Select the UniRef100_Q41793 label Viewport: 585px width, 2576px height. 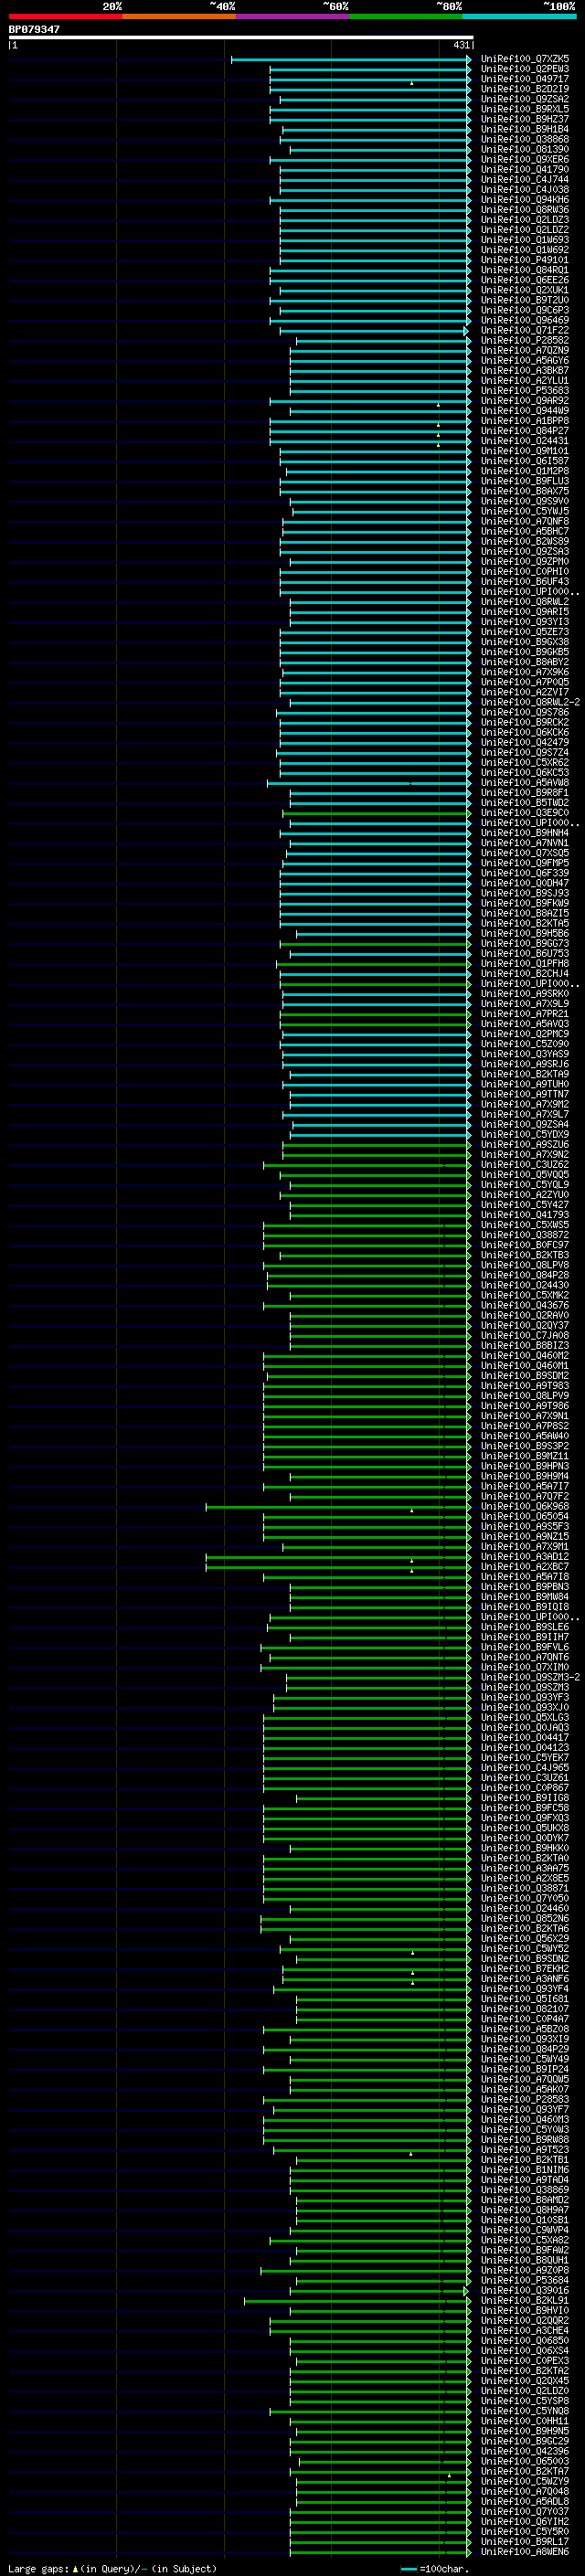525,1214
